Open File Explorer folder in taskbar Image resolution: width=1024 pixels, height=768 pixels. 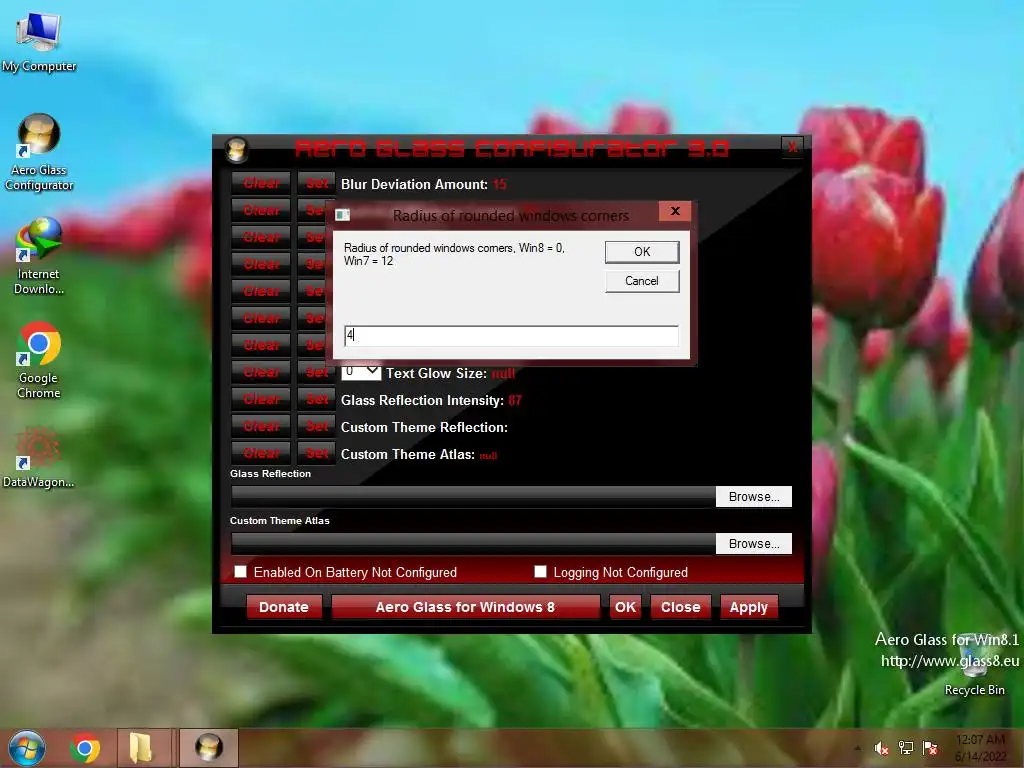(142, 748)
